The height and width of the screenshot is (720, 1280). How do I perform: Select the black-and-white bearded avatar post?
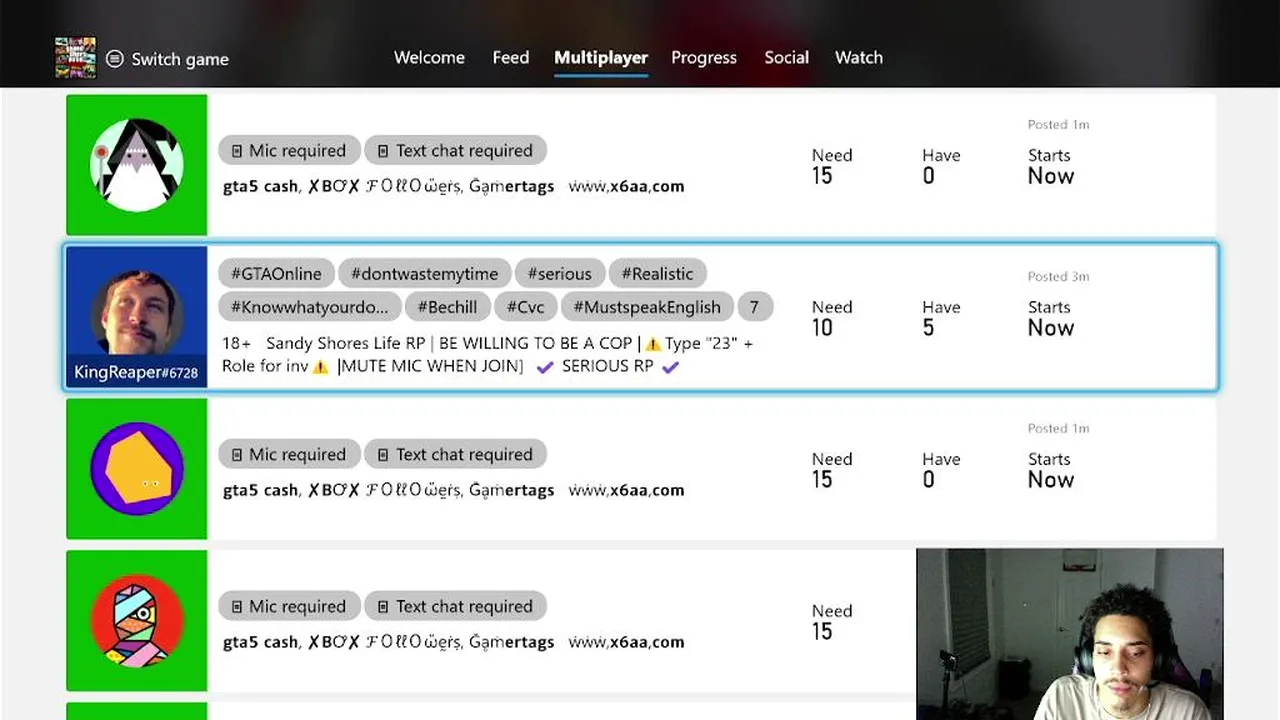point(137,165)
